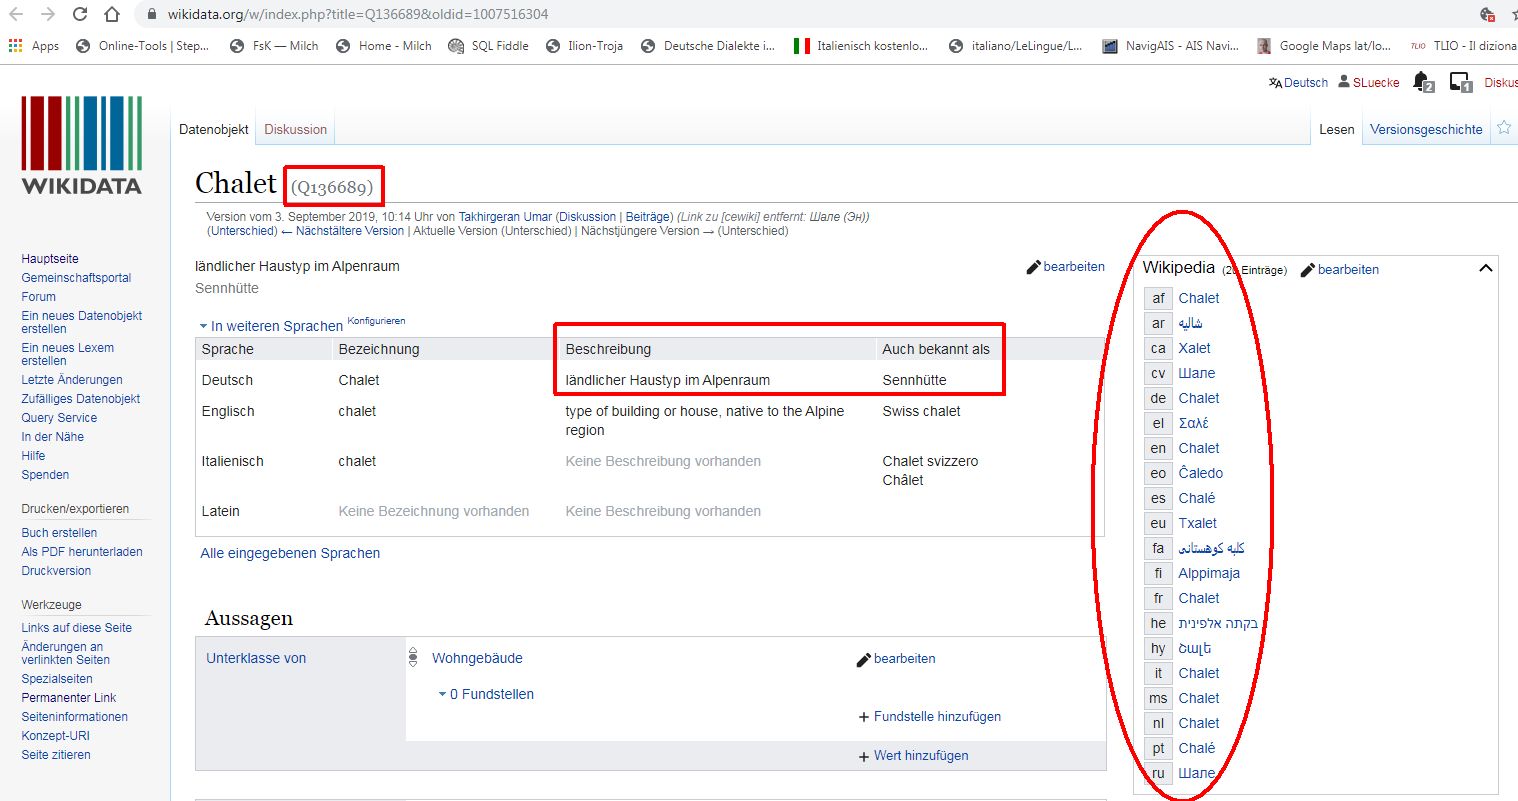Screen dimensions: 1518x801
Task: Open the Basque Txalet Wikipedia link
Action: [x=1197, y=523]
